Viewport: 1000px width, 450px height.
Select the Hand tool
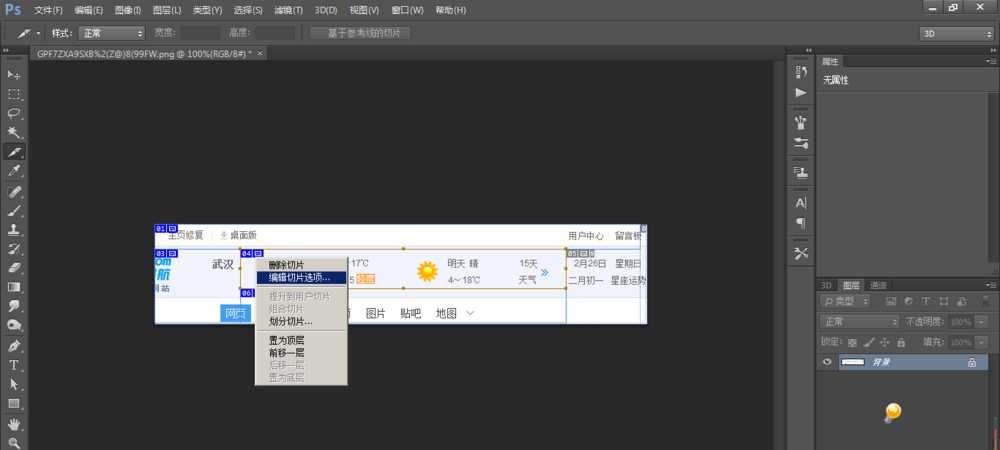14,423
